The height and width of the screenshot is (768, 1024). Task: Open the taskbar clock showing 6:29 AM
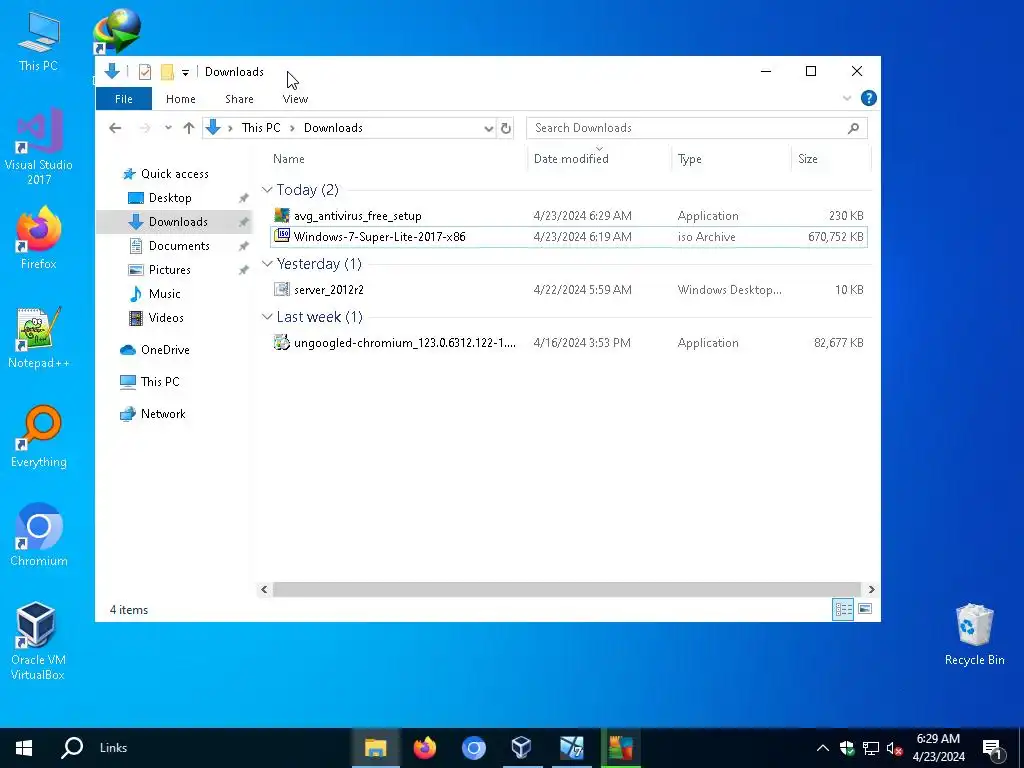pos(938,748)
